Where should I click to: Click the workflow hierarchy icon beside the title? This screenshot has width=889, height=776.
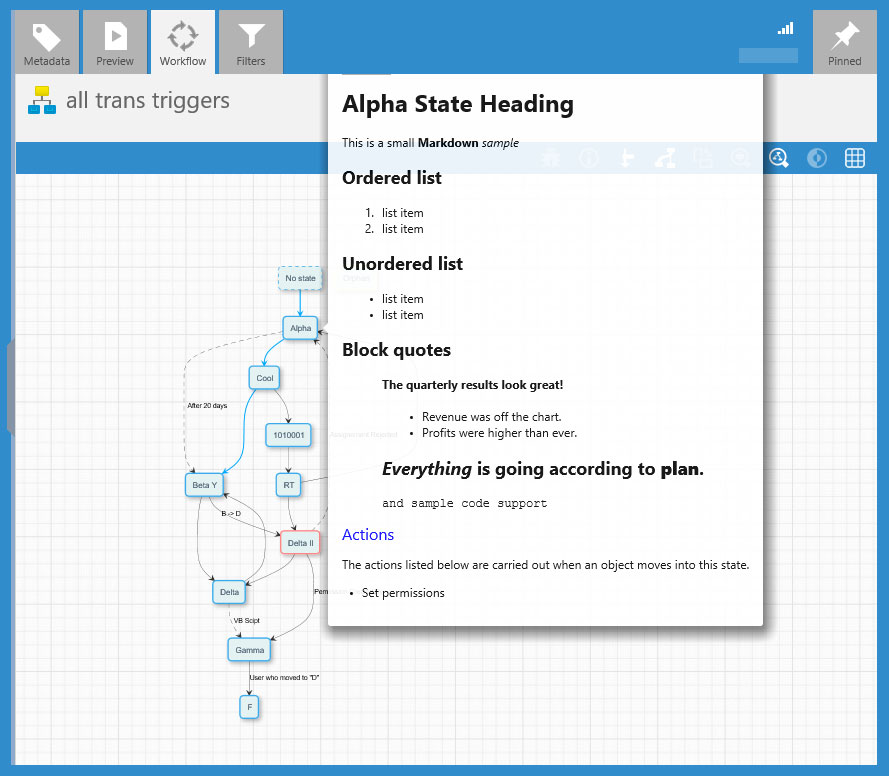pyautogui.click(x=42, y=100)
